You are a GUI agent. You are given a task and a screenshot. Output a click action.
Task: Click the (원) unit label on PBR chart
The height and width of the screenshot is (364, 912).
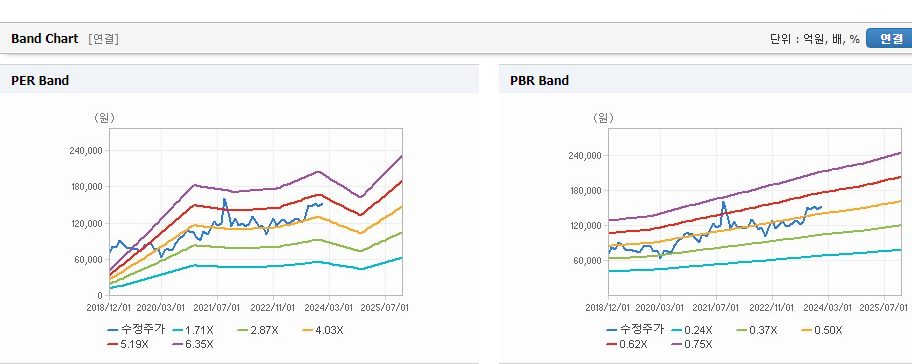(x=603, y=117)
